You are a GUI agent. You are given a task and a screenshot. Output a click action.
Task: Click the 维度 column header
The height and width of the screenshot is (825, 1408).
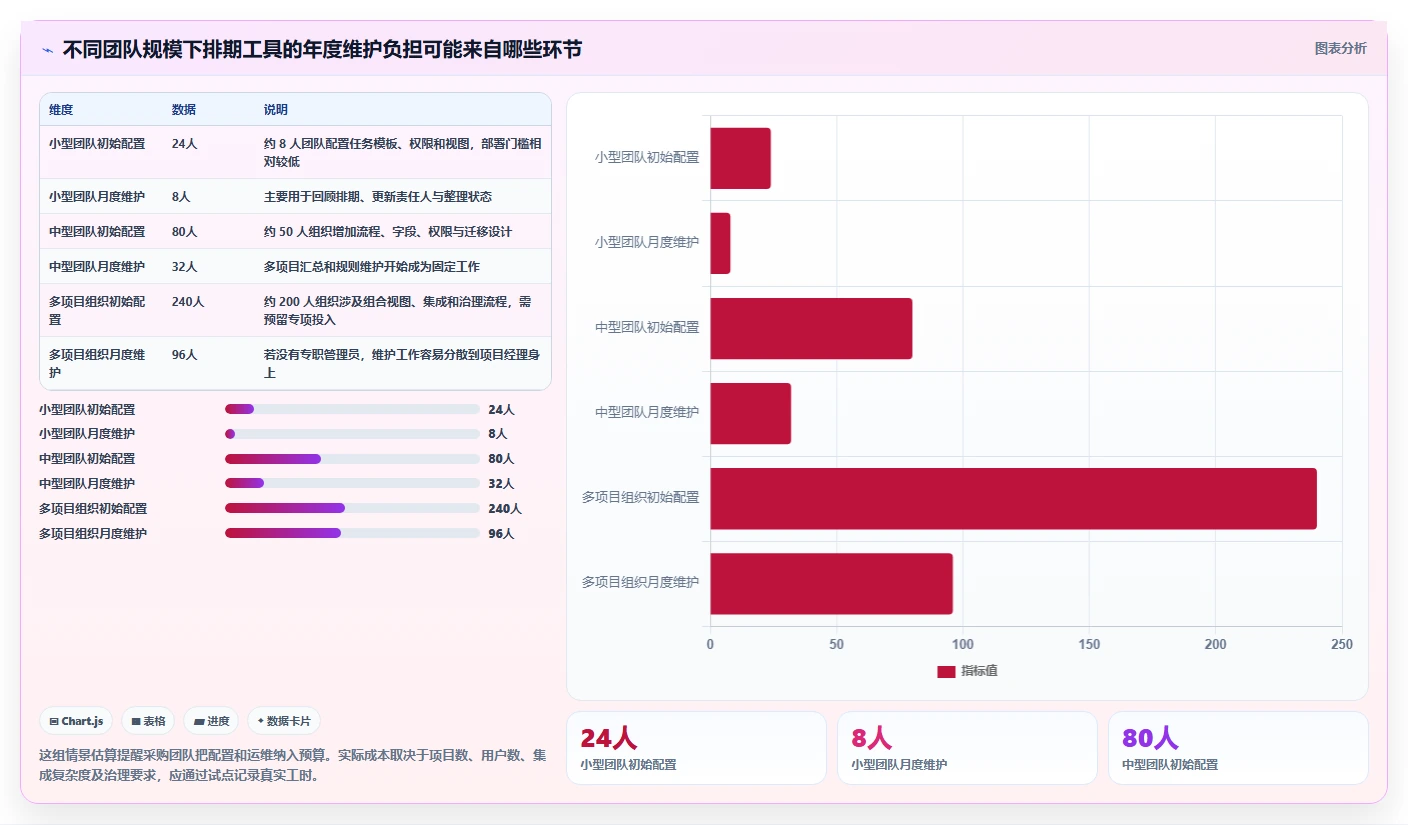click(x=61, y=110)
